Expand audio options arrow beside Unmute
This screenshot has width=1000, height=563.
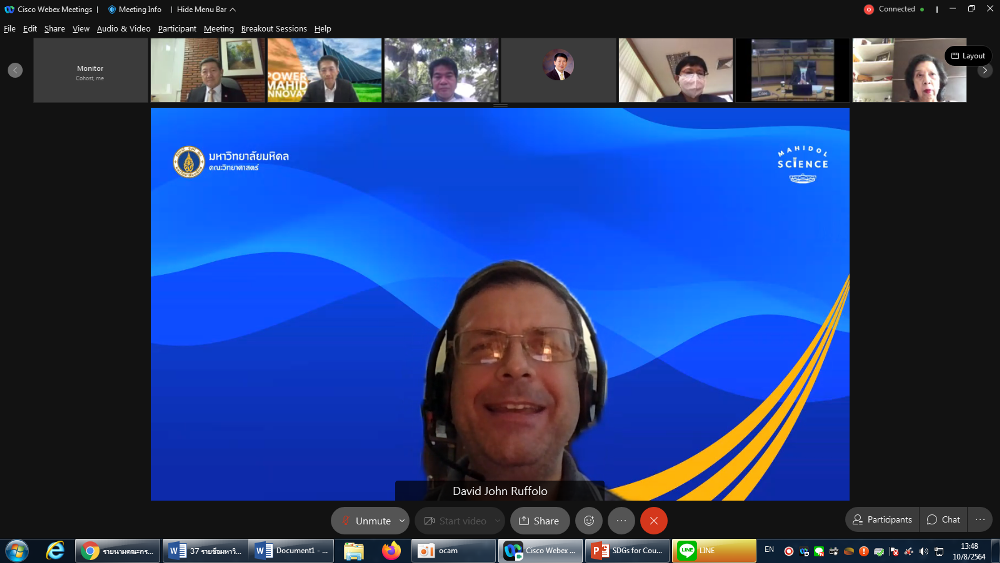coord(402,520)
